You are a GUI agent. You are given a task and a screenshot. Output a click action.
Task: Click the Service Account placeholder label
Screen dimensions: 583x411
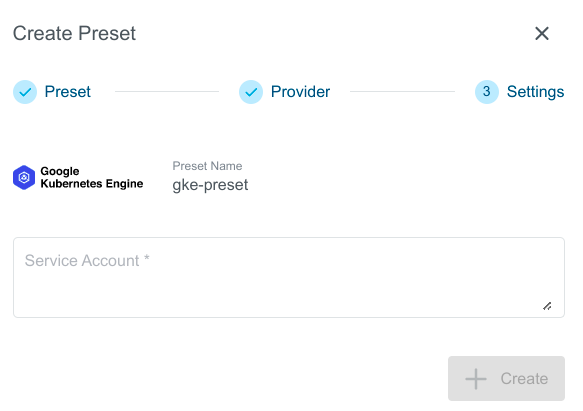point(82,261)
